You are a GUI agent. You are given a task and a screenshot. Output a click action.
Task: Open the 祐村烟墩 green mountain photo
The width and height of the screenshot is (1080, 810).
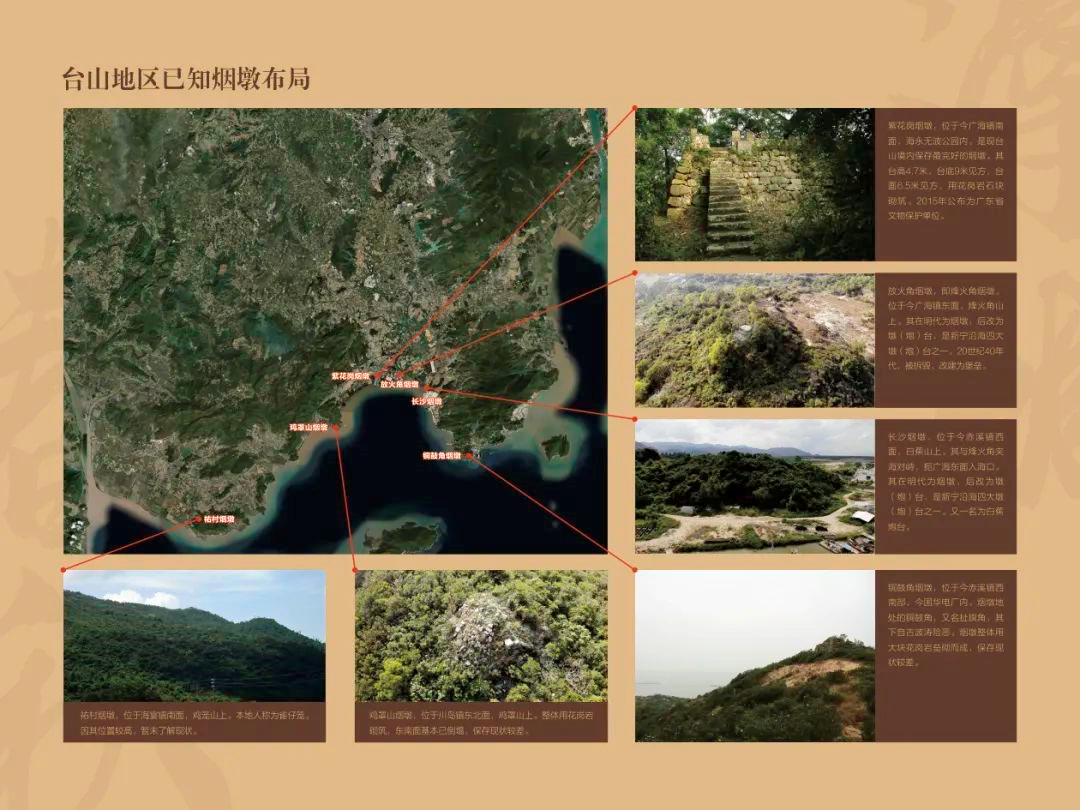point(194,635)
